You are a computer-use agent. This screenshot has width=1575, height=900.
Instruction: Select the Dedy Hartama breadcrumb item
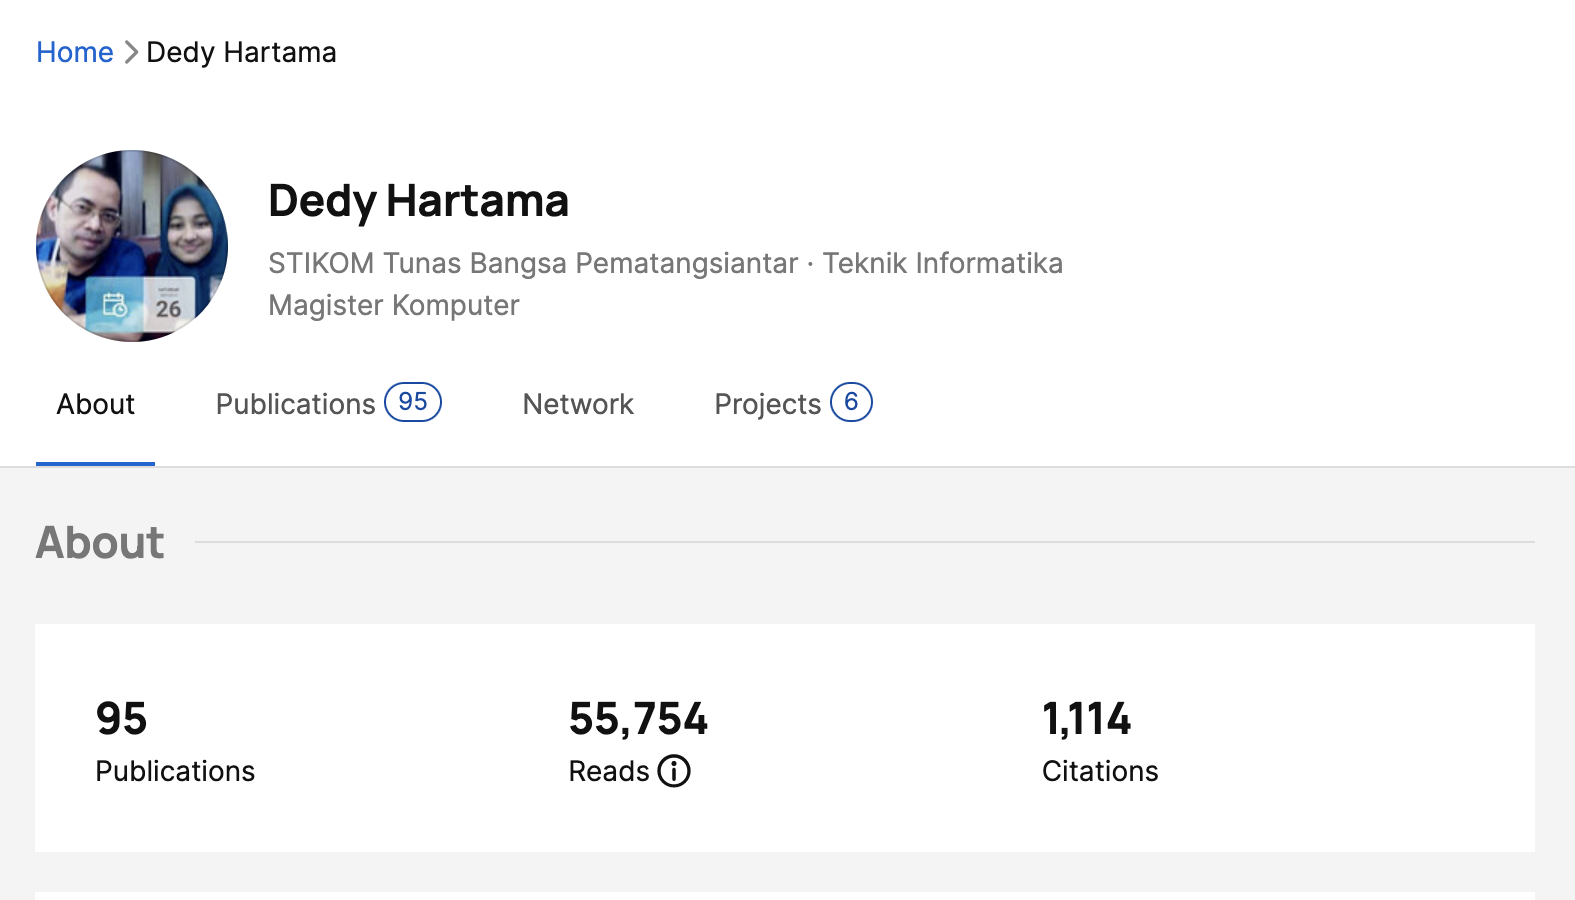[241, 52]
